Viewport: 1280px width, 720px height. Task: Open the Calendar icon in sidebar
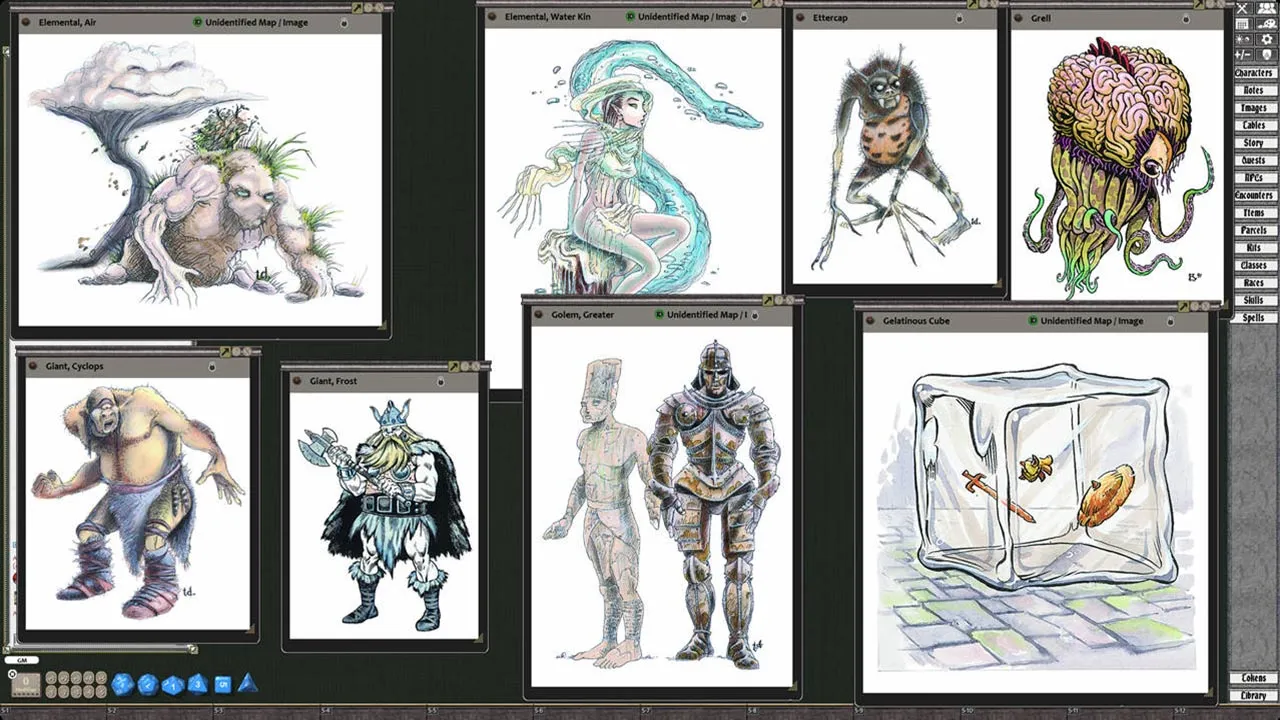point(1242,24)
